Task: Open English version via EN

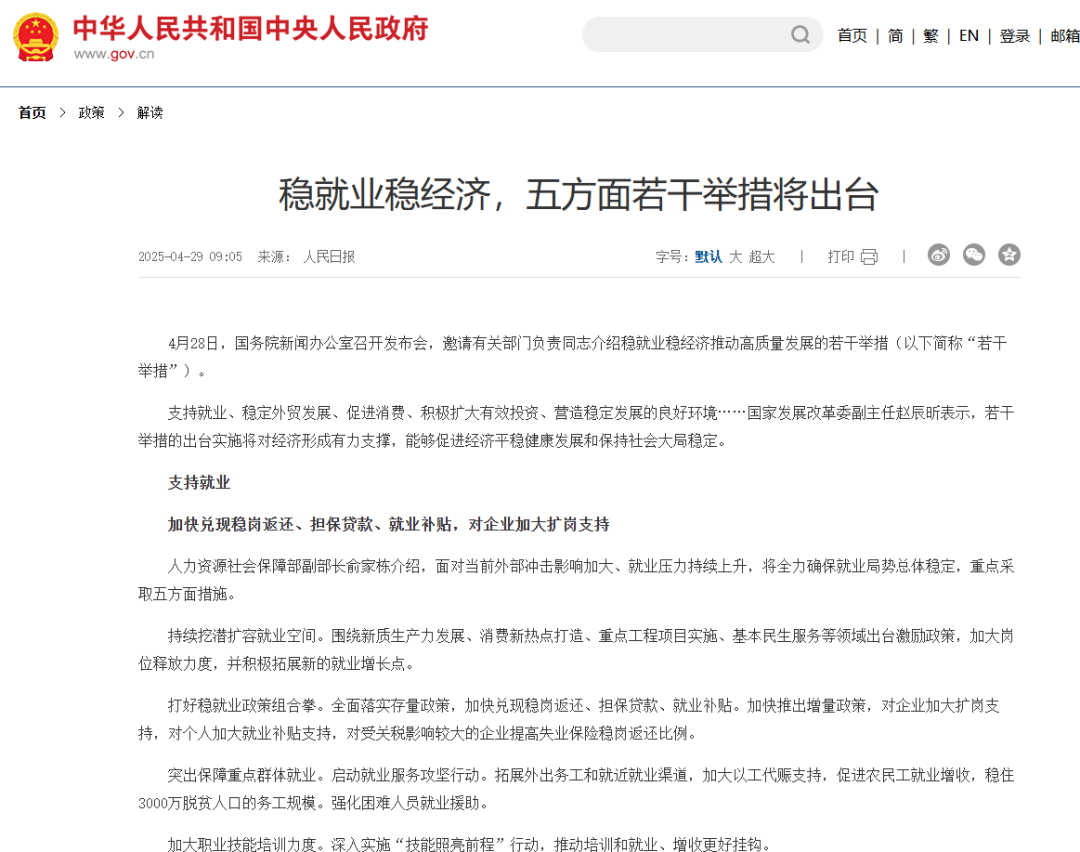Action: [968, 36]
